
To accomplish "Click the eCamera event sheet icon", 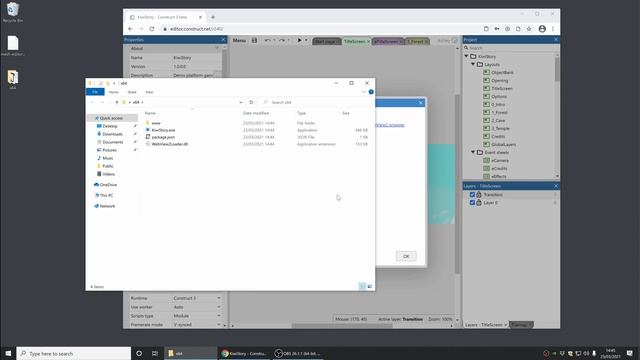I will 486,160.
